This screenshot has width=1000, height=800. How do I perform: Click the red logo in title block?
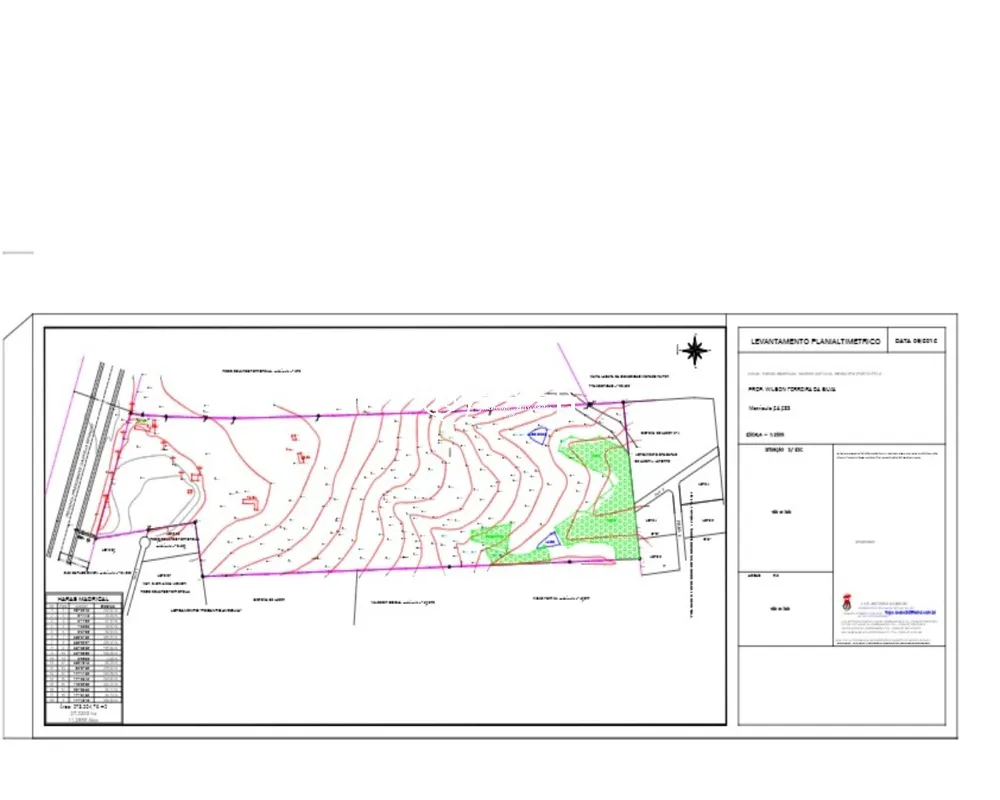point(847,602)
